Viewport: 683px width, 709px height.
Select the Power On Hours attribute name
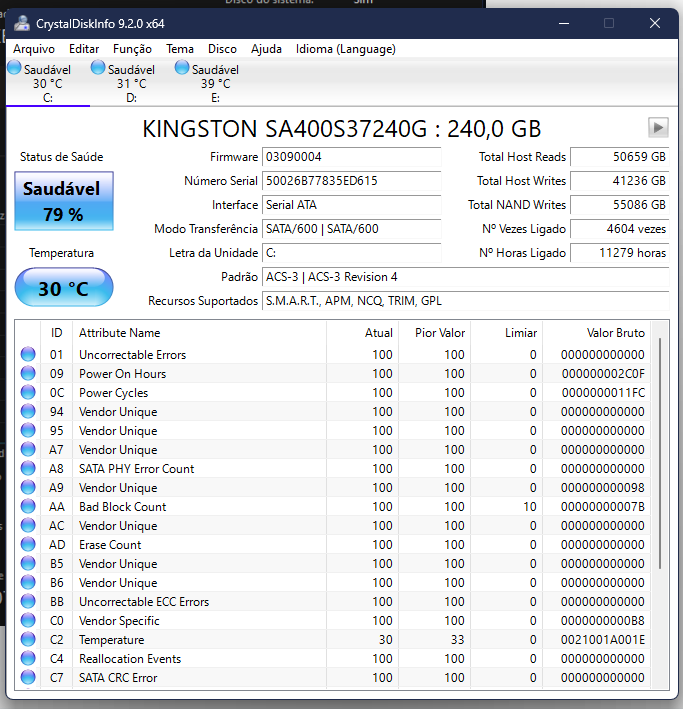pos(123,373)
